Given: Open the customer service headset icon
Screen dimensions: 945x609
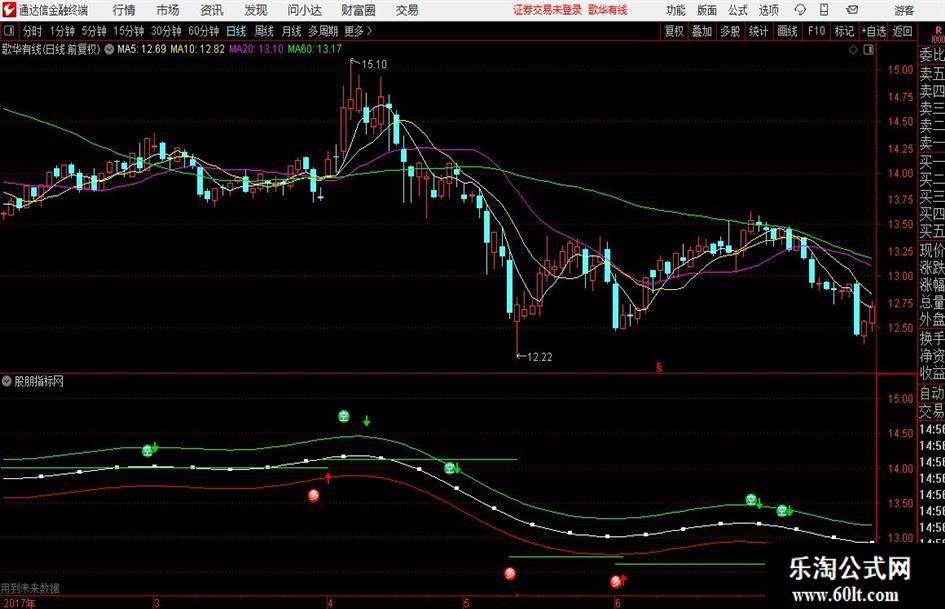Looking at the screenshot, I should [800, 10].
